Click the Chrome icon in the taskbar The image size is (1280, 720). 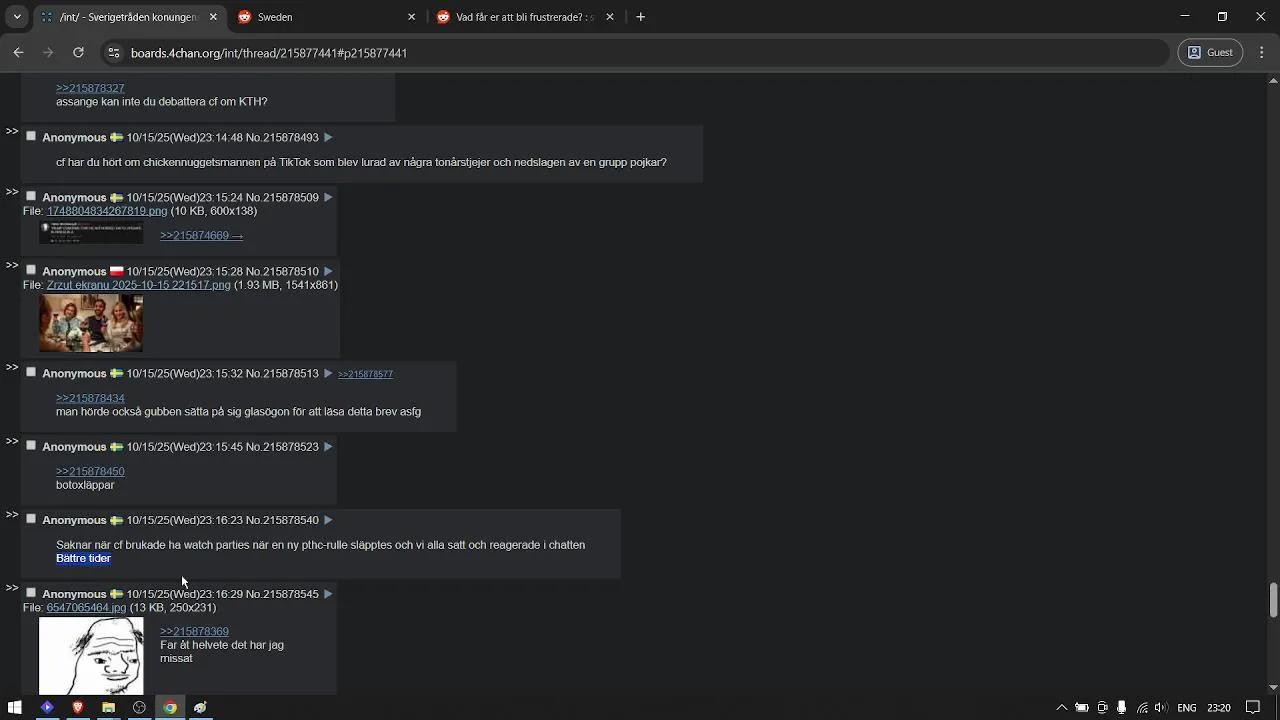[170, 707]
